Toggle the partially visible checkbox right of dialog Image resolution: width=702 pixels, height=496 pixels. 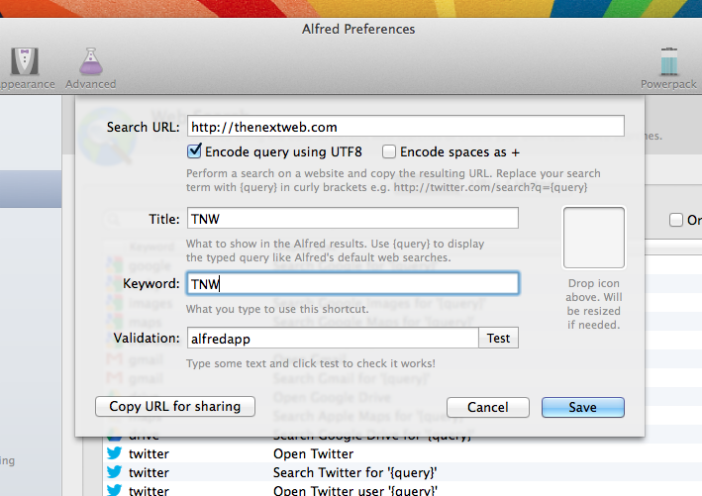coord(676,220)
